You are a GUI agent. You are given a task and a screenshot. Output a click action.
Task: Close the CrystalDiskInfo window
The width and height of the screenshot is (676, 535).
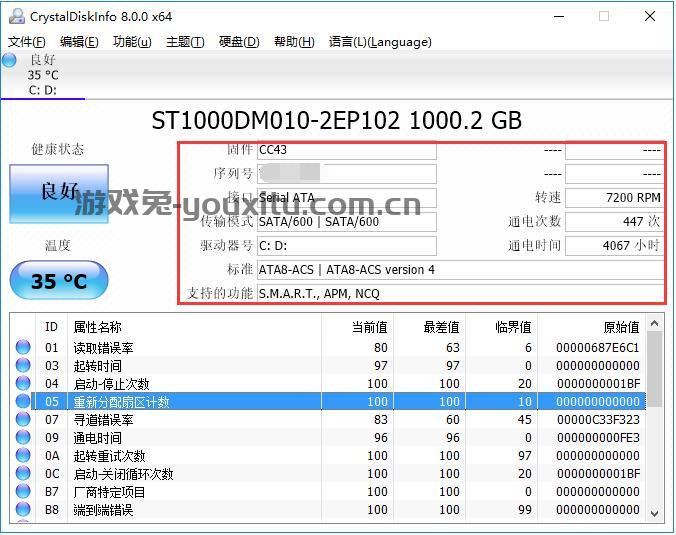[x=650, y=17]
